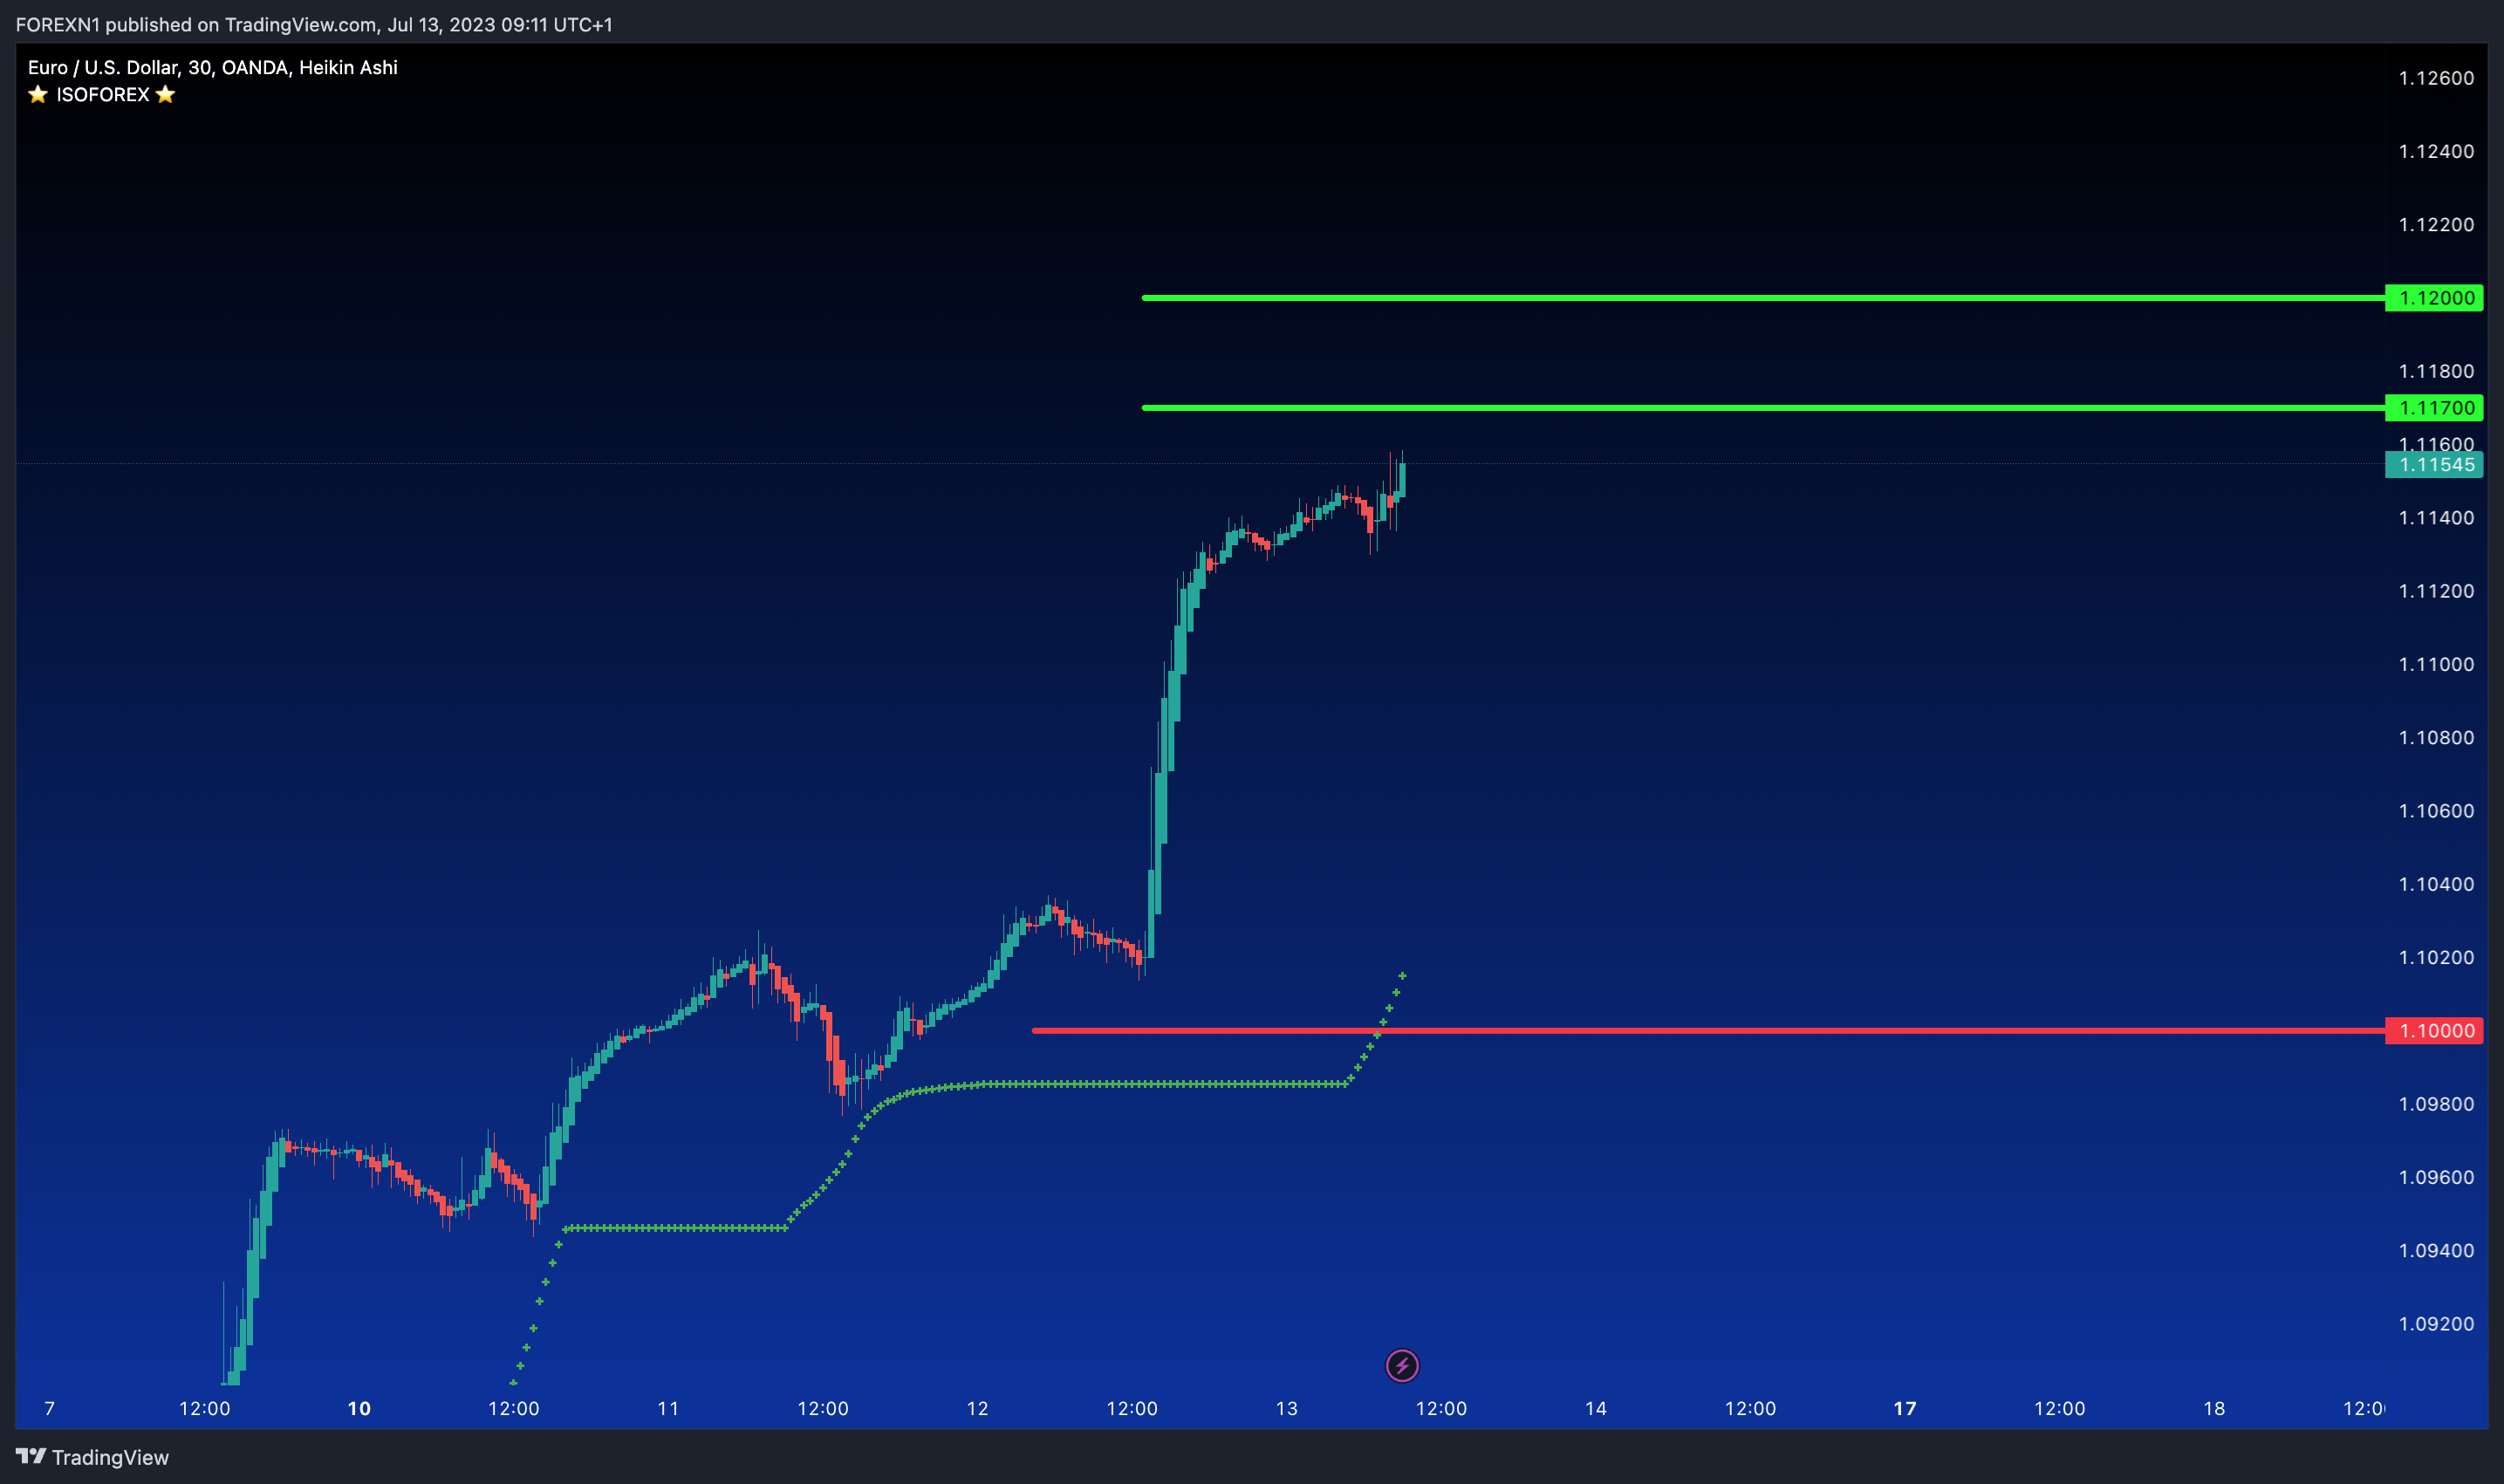The width and height of the screenshot is (2504, 1484).
Task: Click date label 13 on time axis
Action: tap(1287, 1408)
